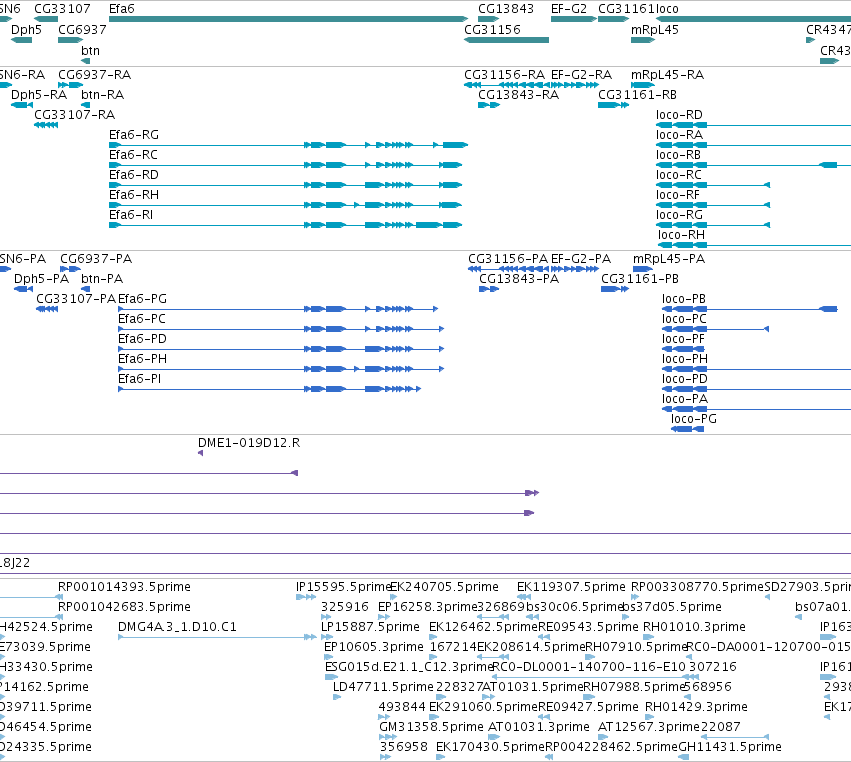Select the Efa6-RC transcript label
Screen dimensions: 851x762
(x=133, y=155)
